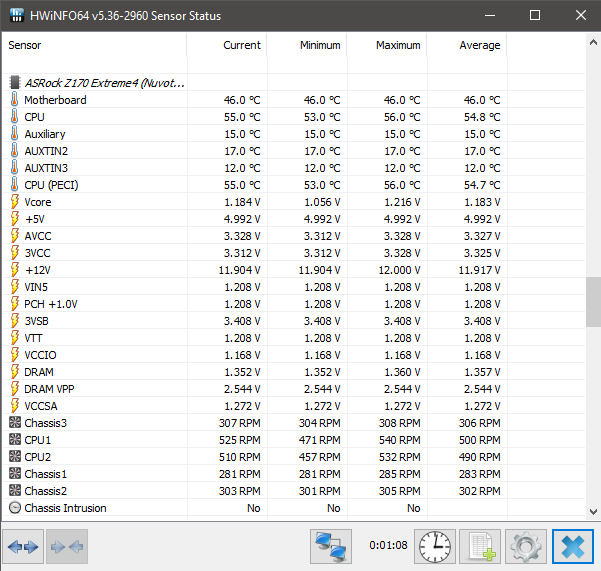Open the network remote monitoring button

tap(331, 546)
